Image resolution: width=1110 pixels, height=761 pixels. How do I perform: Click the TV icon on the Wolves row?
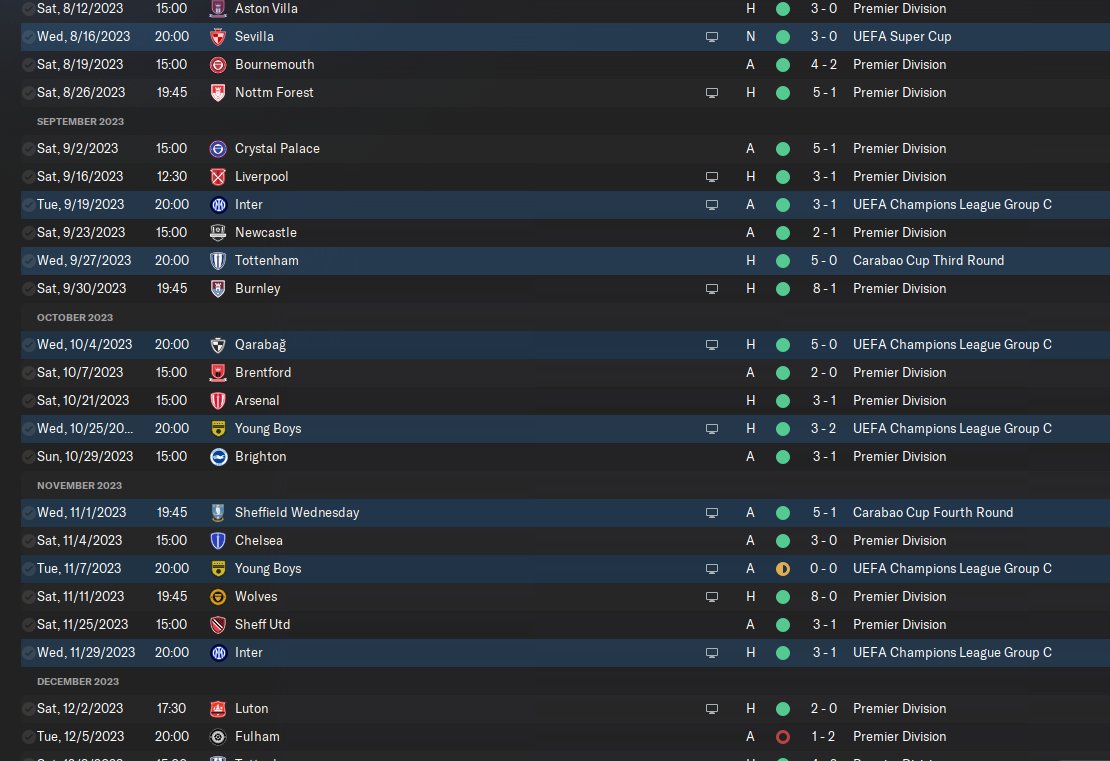[x=712, y=596]
